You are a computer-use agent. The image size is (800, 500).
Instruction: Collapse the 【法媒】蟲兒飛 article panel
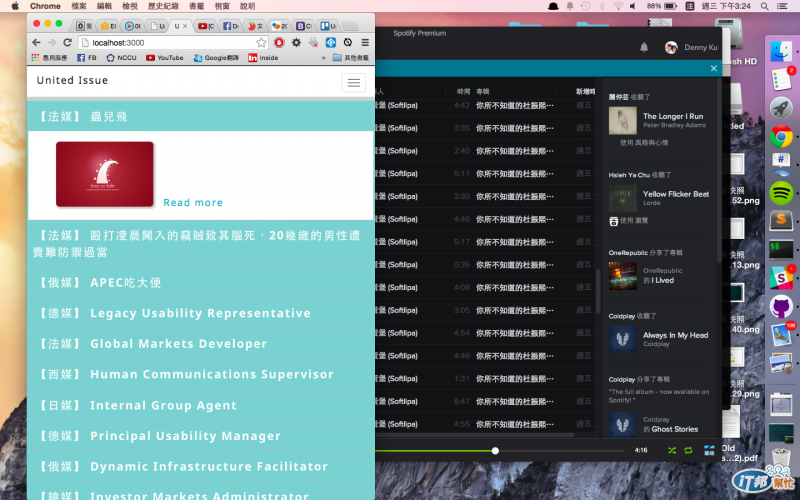pos(201,116)
